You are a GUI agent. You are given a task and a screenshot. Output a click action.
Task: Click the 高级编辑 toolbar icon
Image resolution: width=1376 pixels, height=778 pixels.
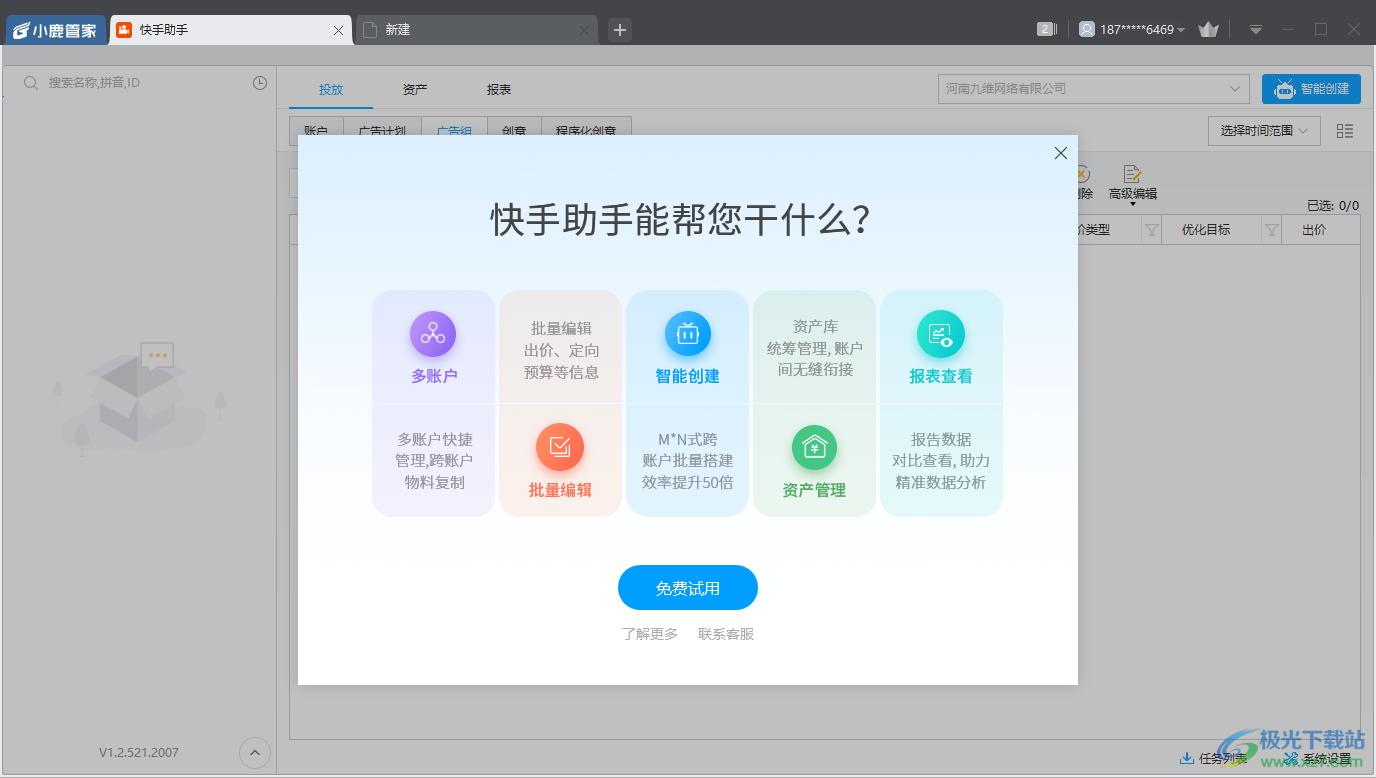[x=1133, y=175]
